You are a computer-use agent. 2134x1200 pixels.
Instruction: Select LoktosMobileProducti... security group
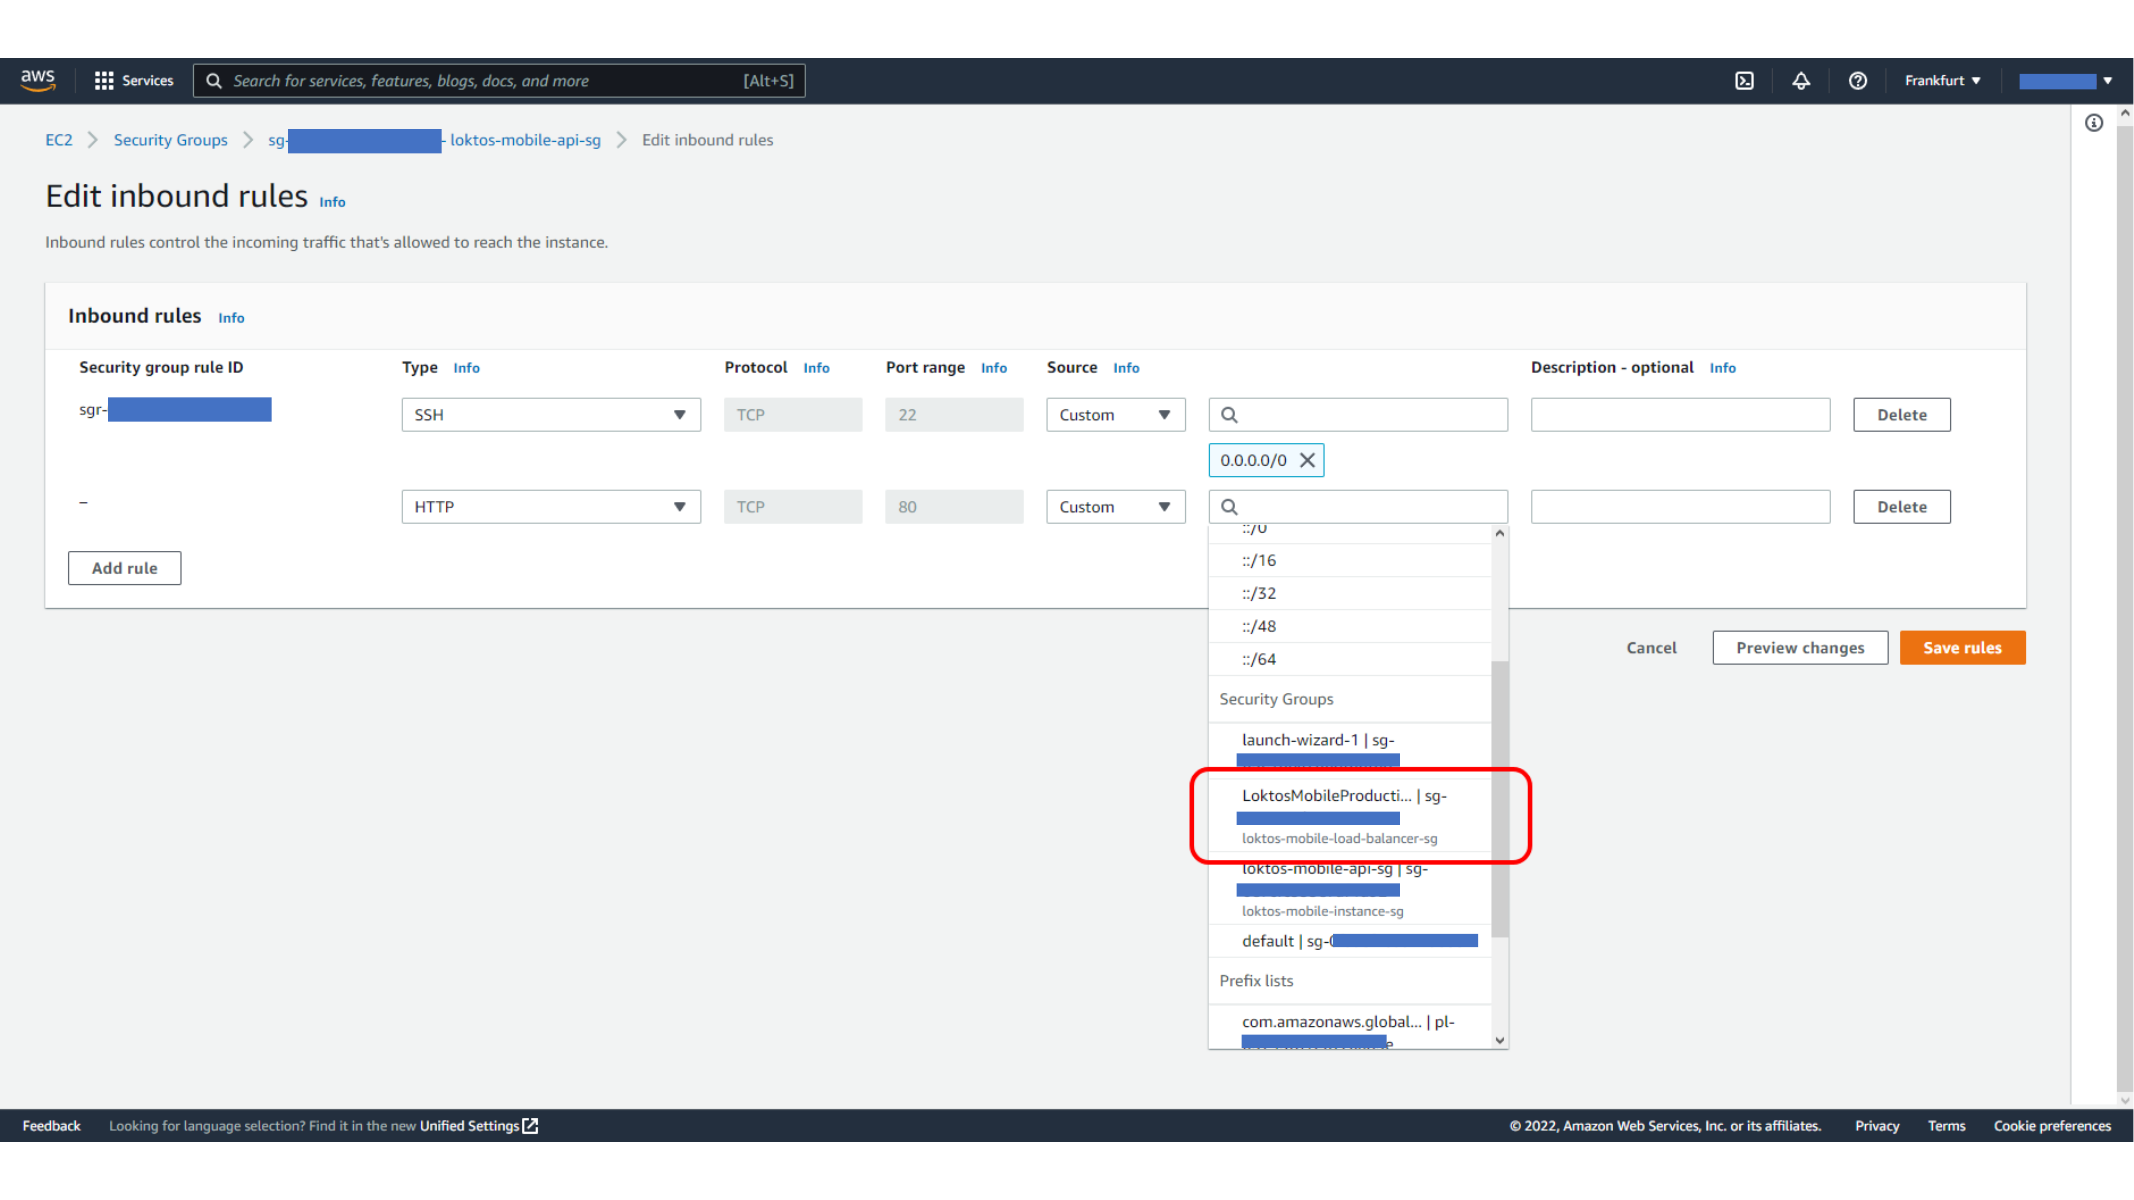(1350, 815)
